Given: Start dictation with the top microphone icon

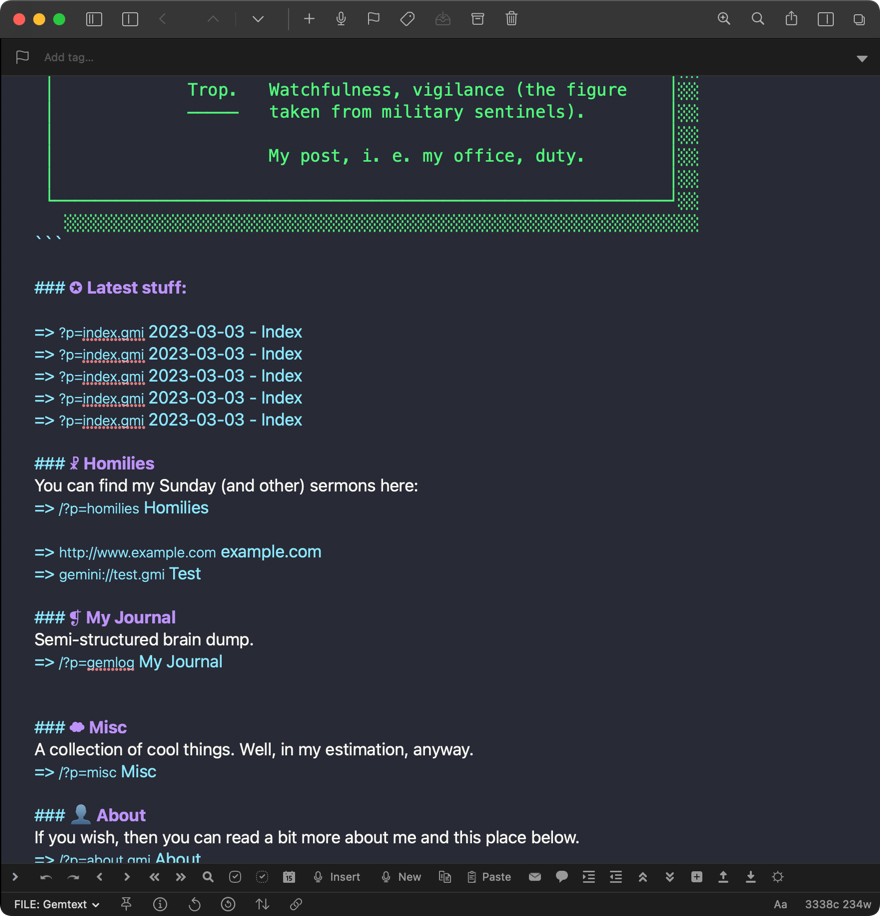Looking at the screenshot, I should pyautogui.click(x=341, y=19).
